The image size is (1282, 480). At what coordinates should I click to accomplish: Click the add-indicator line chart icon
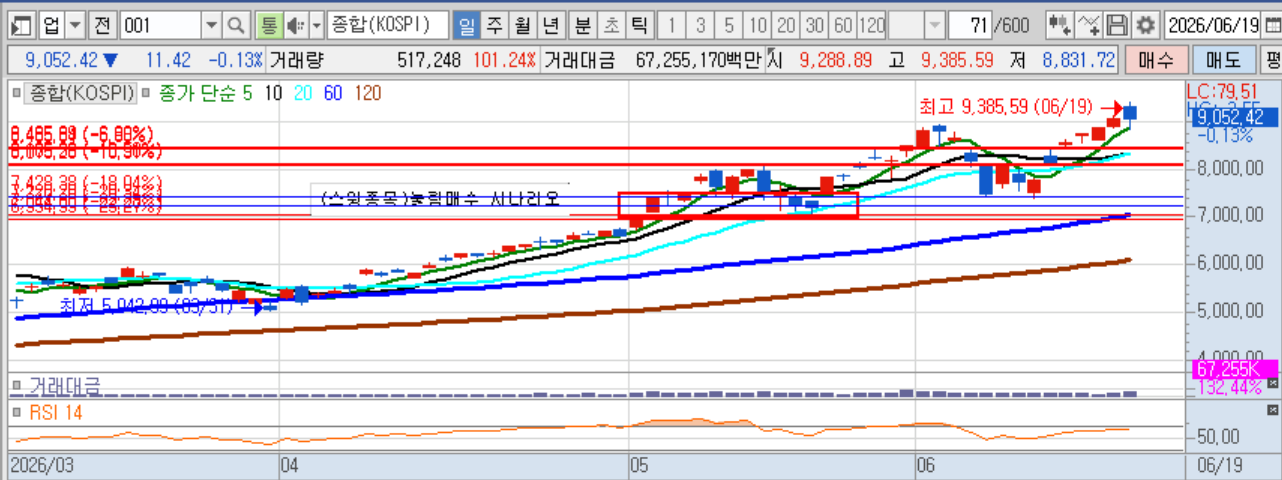[1090, 24]
